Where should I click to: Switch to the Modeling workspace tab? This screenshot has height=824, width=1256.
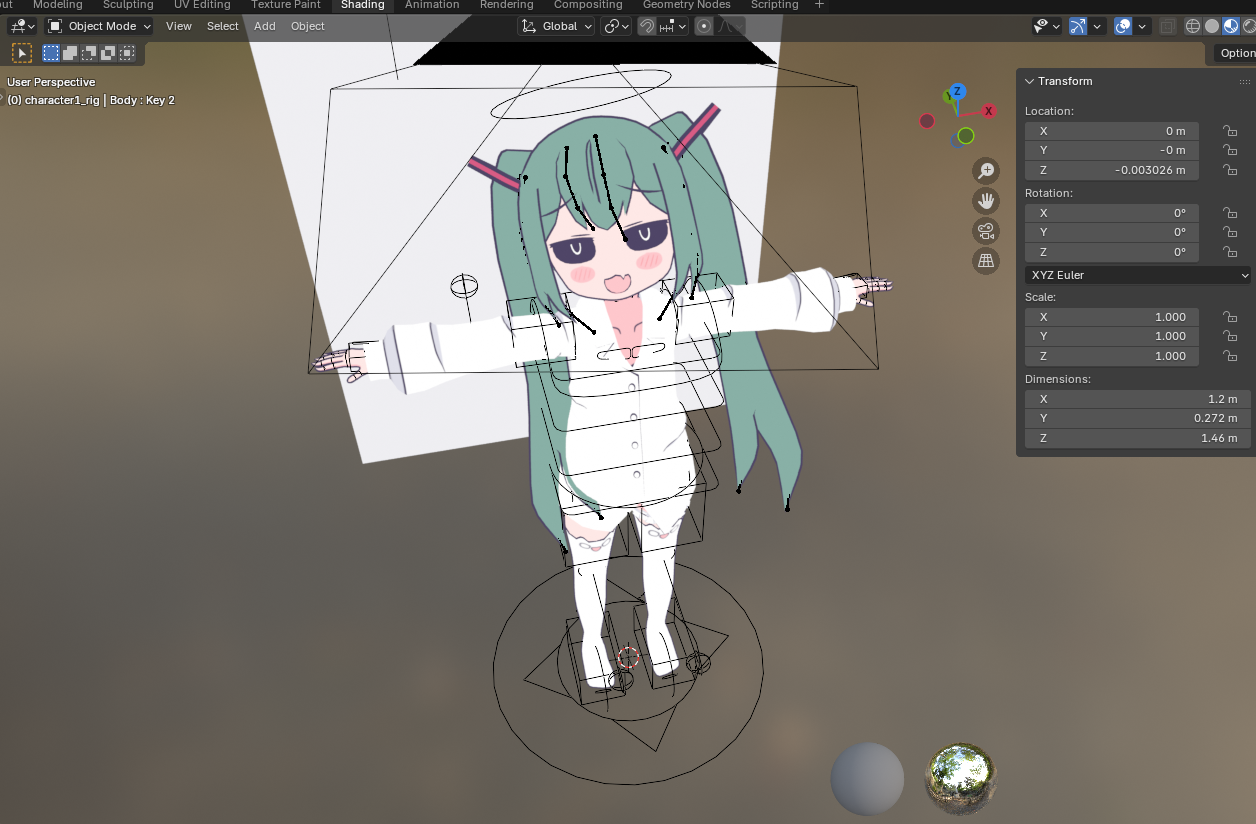pyautogui.click(x=58, y=5)
